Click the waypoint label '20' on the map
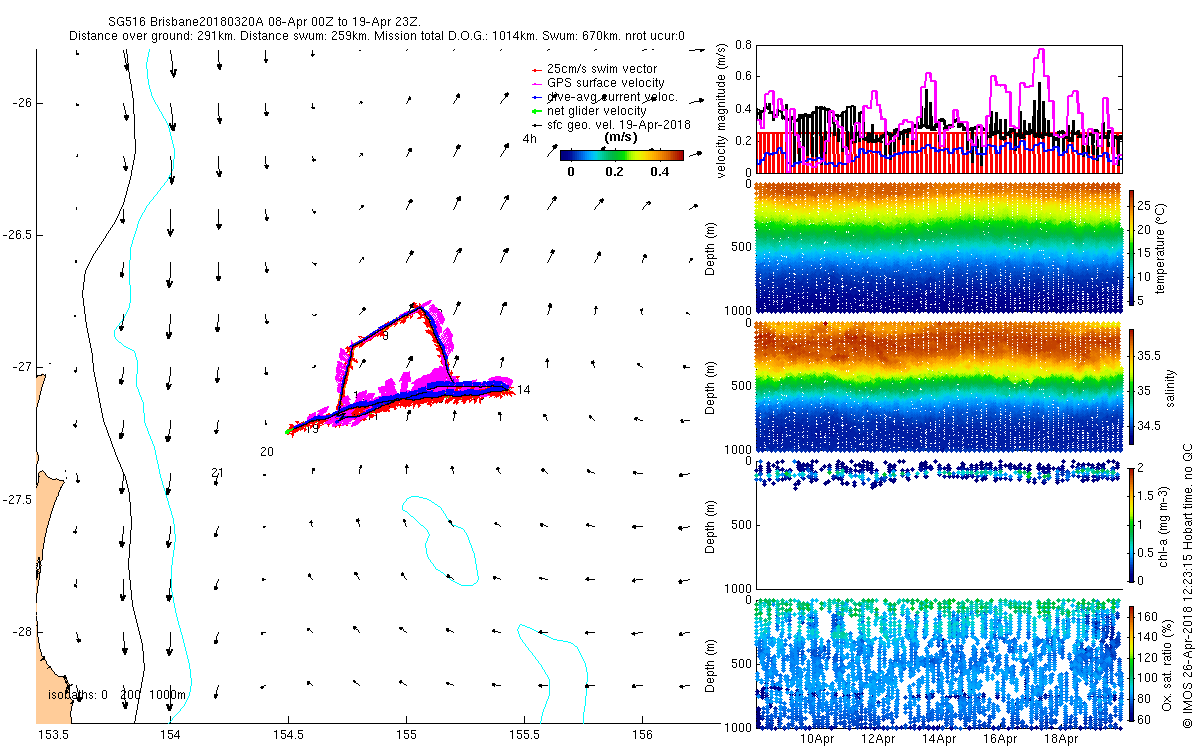Viewport: 1200px width, 750px height. (x=266, y=452)
